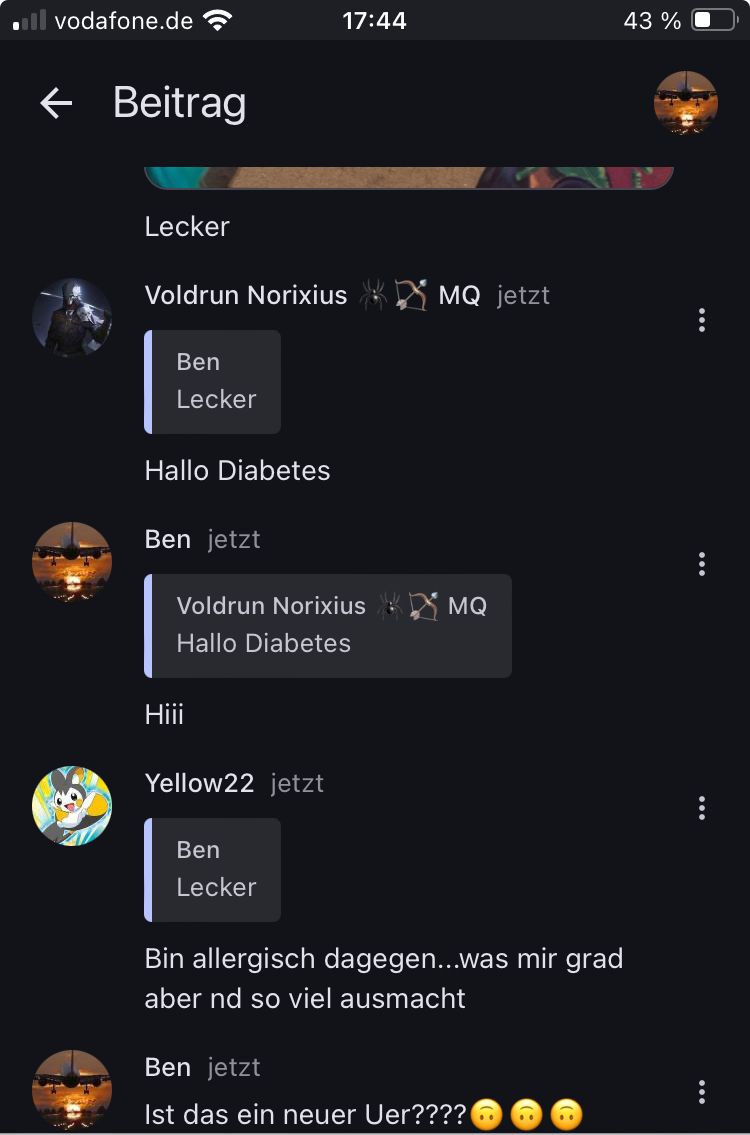Image resolution: width=750 pixels, height=1135 pixels.
Task: Open partially visible post image at top
Action: [x=409, y=178]
